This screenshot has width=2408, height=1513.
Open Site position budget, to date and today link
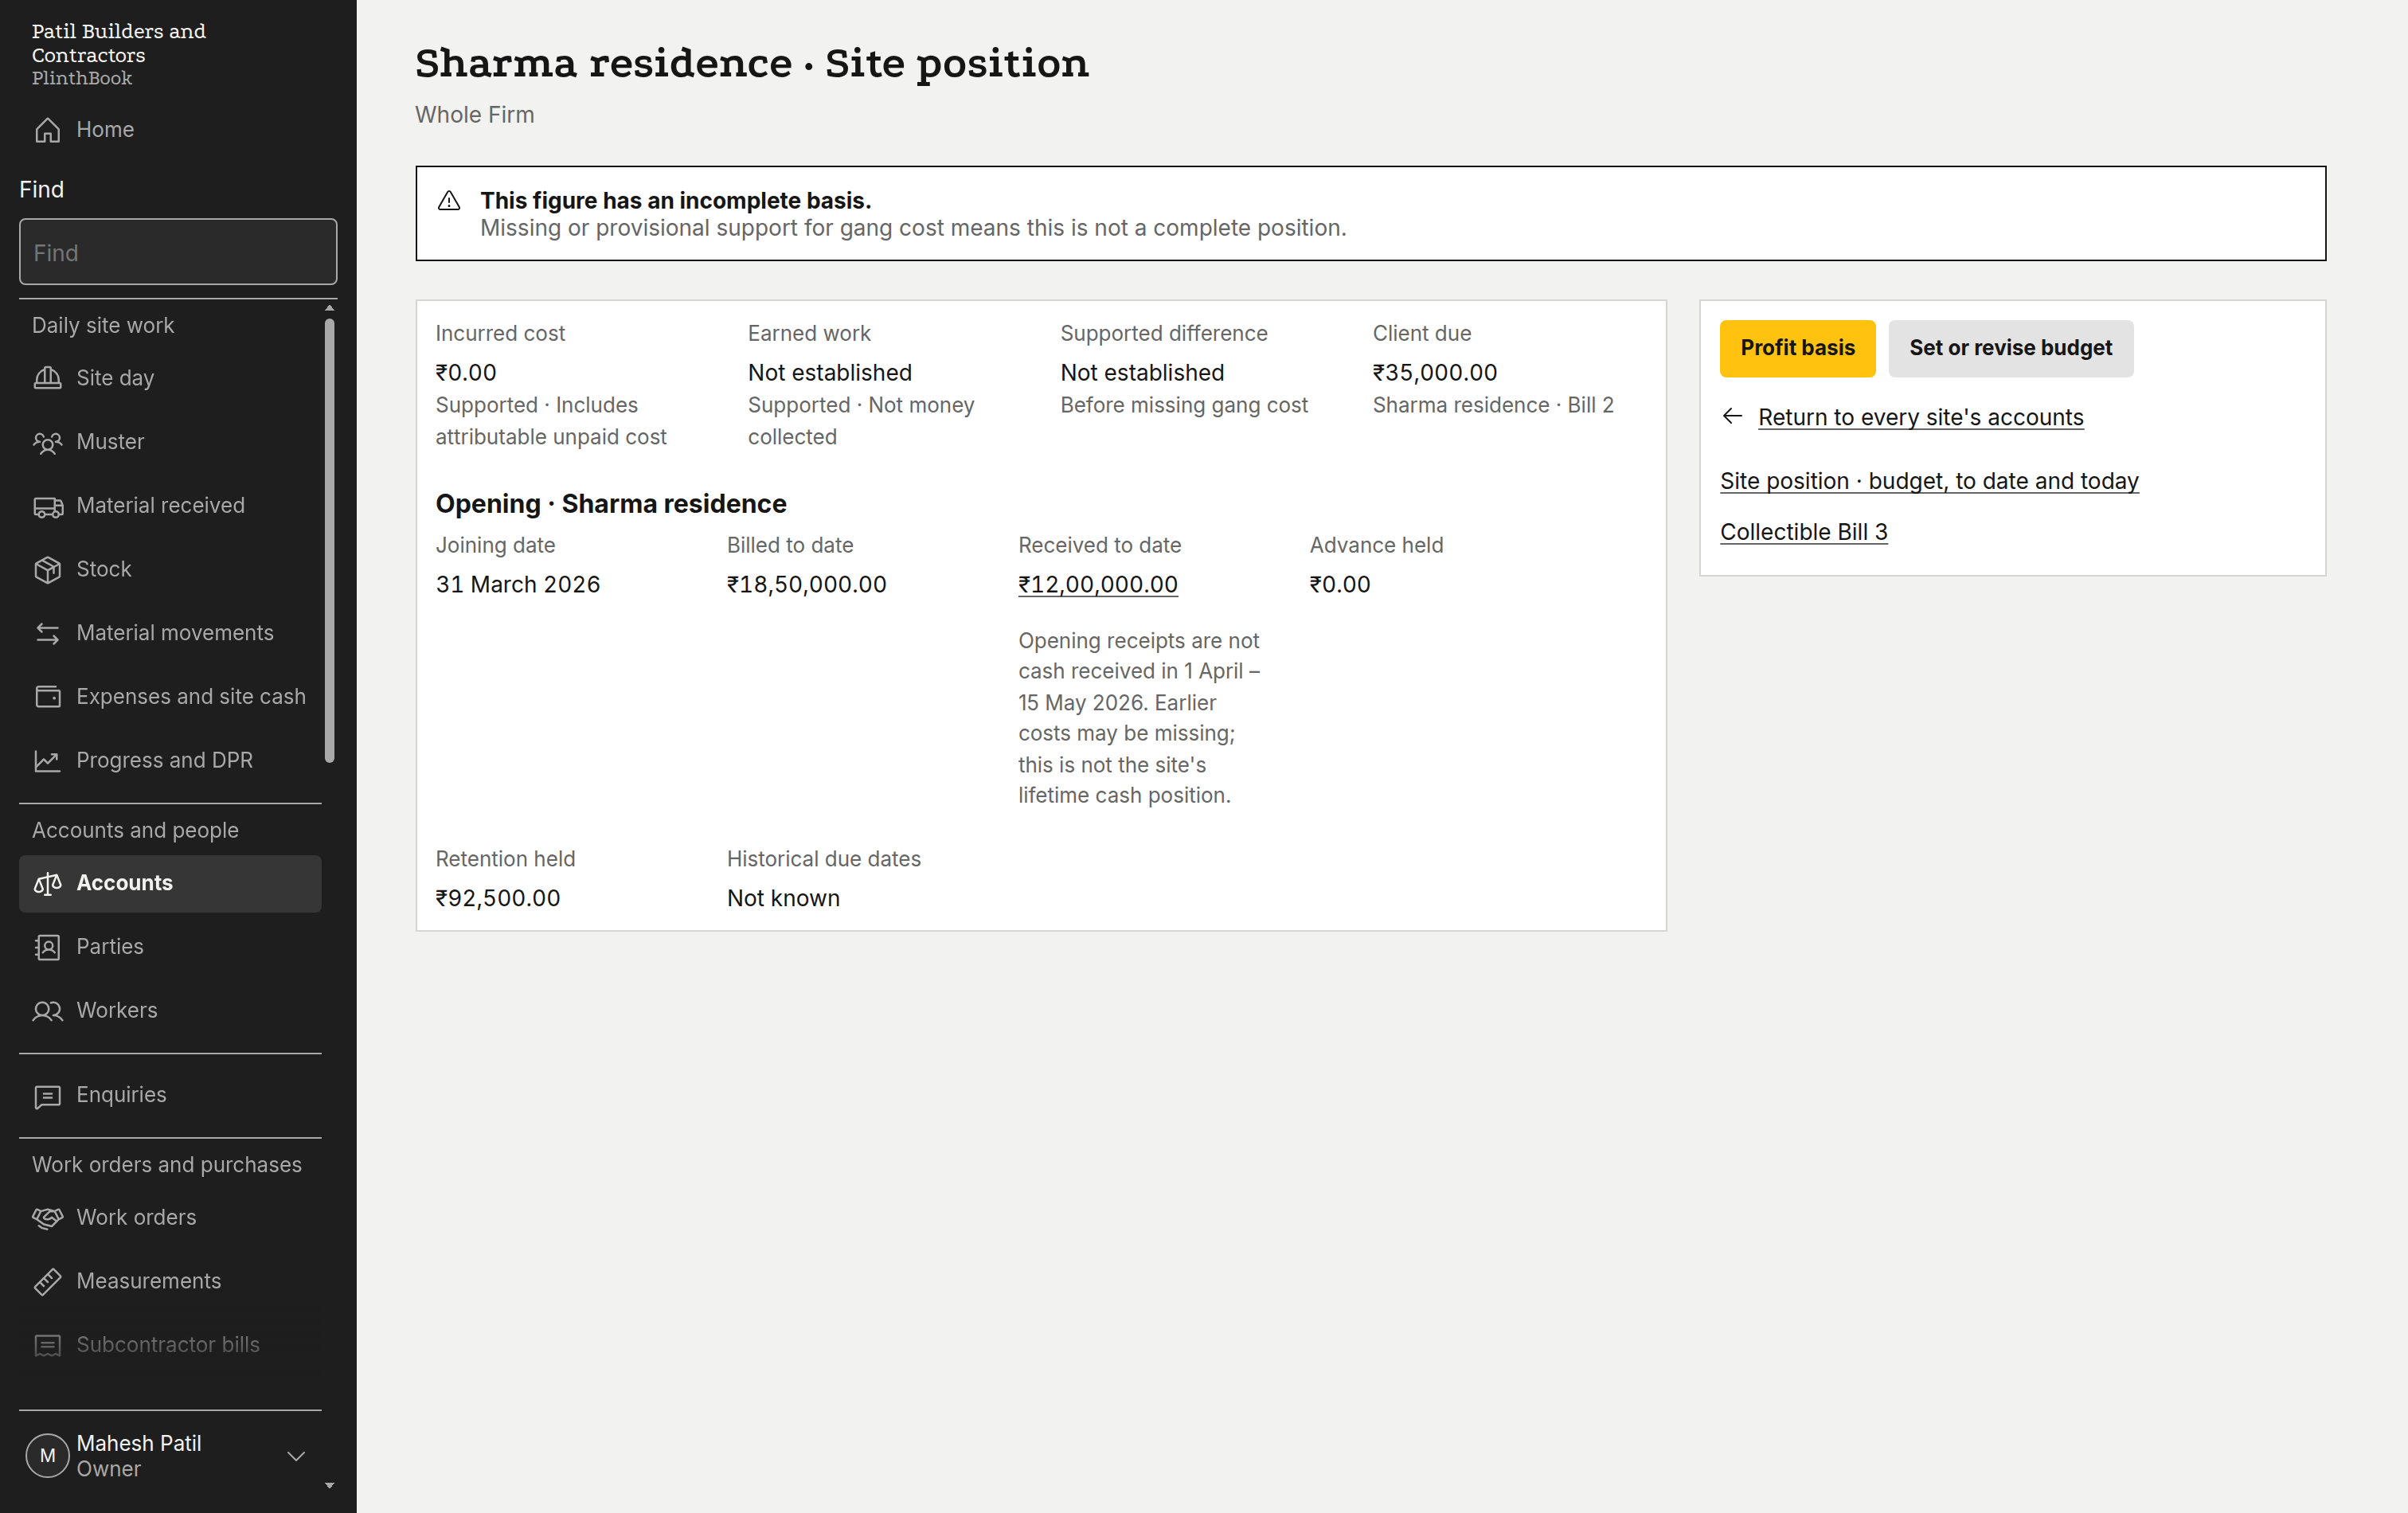pos(1929,481)
